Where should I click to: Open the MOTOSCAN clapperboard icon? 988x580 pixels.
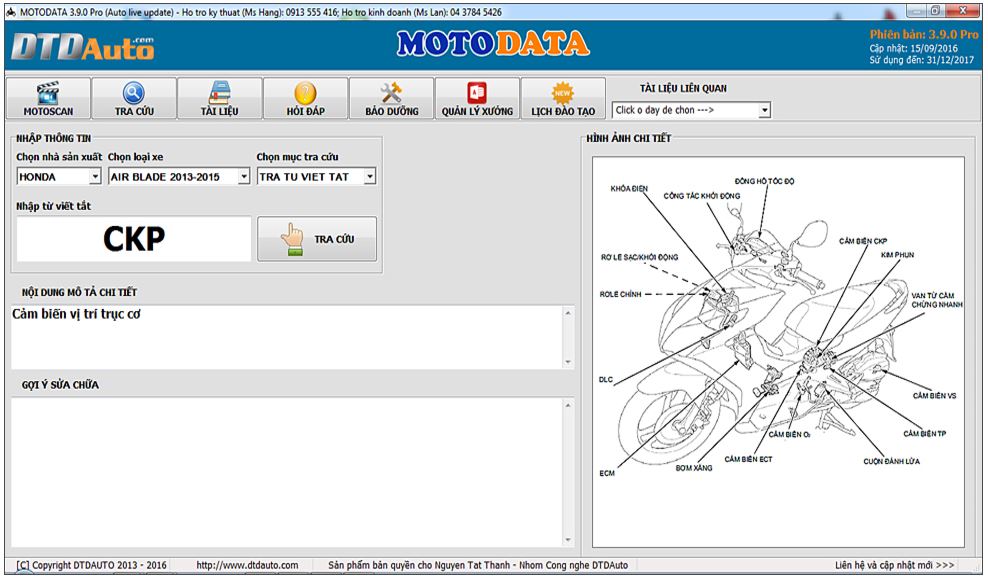coord(48,93)
